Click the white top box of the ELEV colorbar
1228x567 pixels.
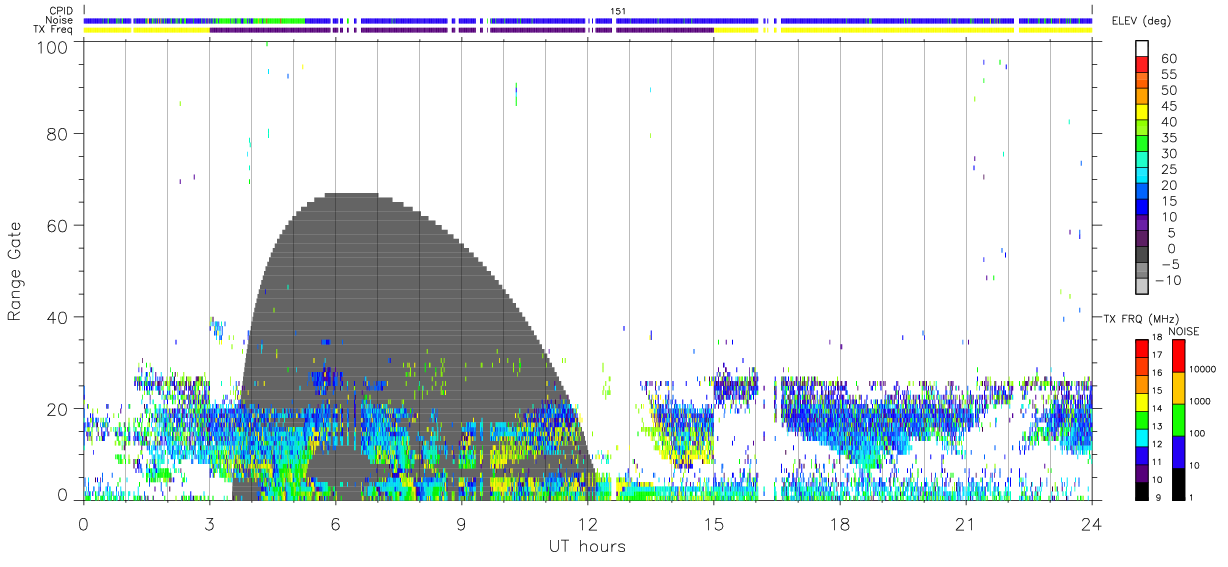[x=1142, y=50]
